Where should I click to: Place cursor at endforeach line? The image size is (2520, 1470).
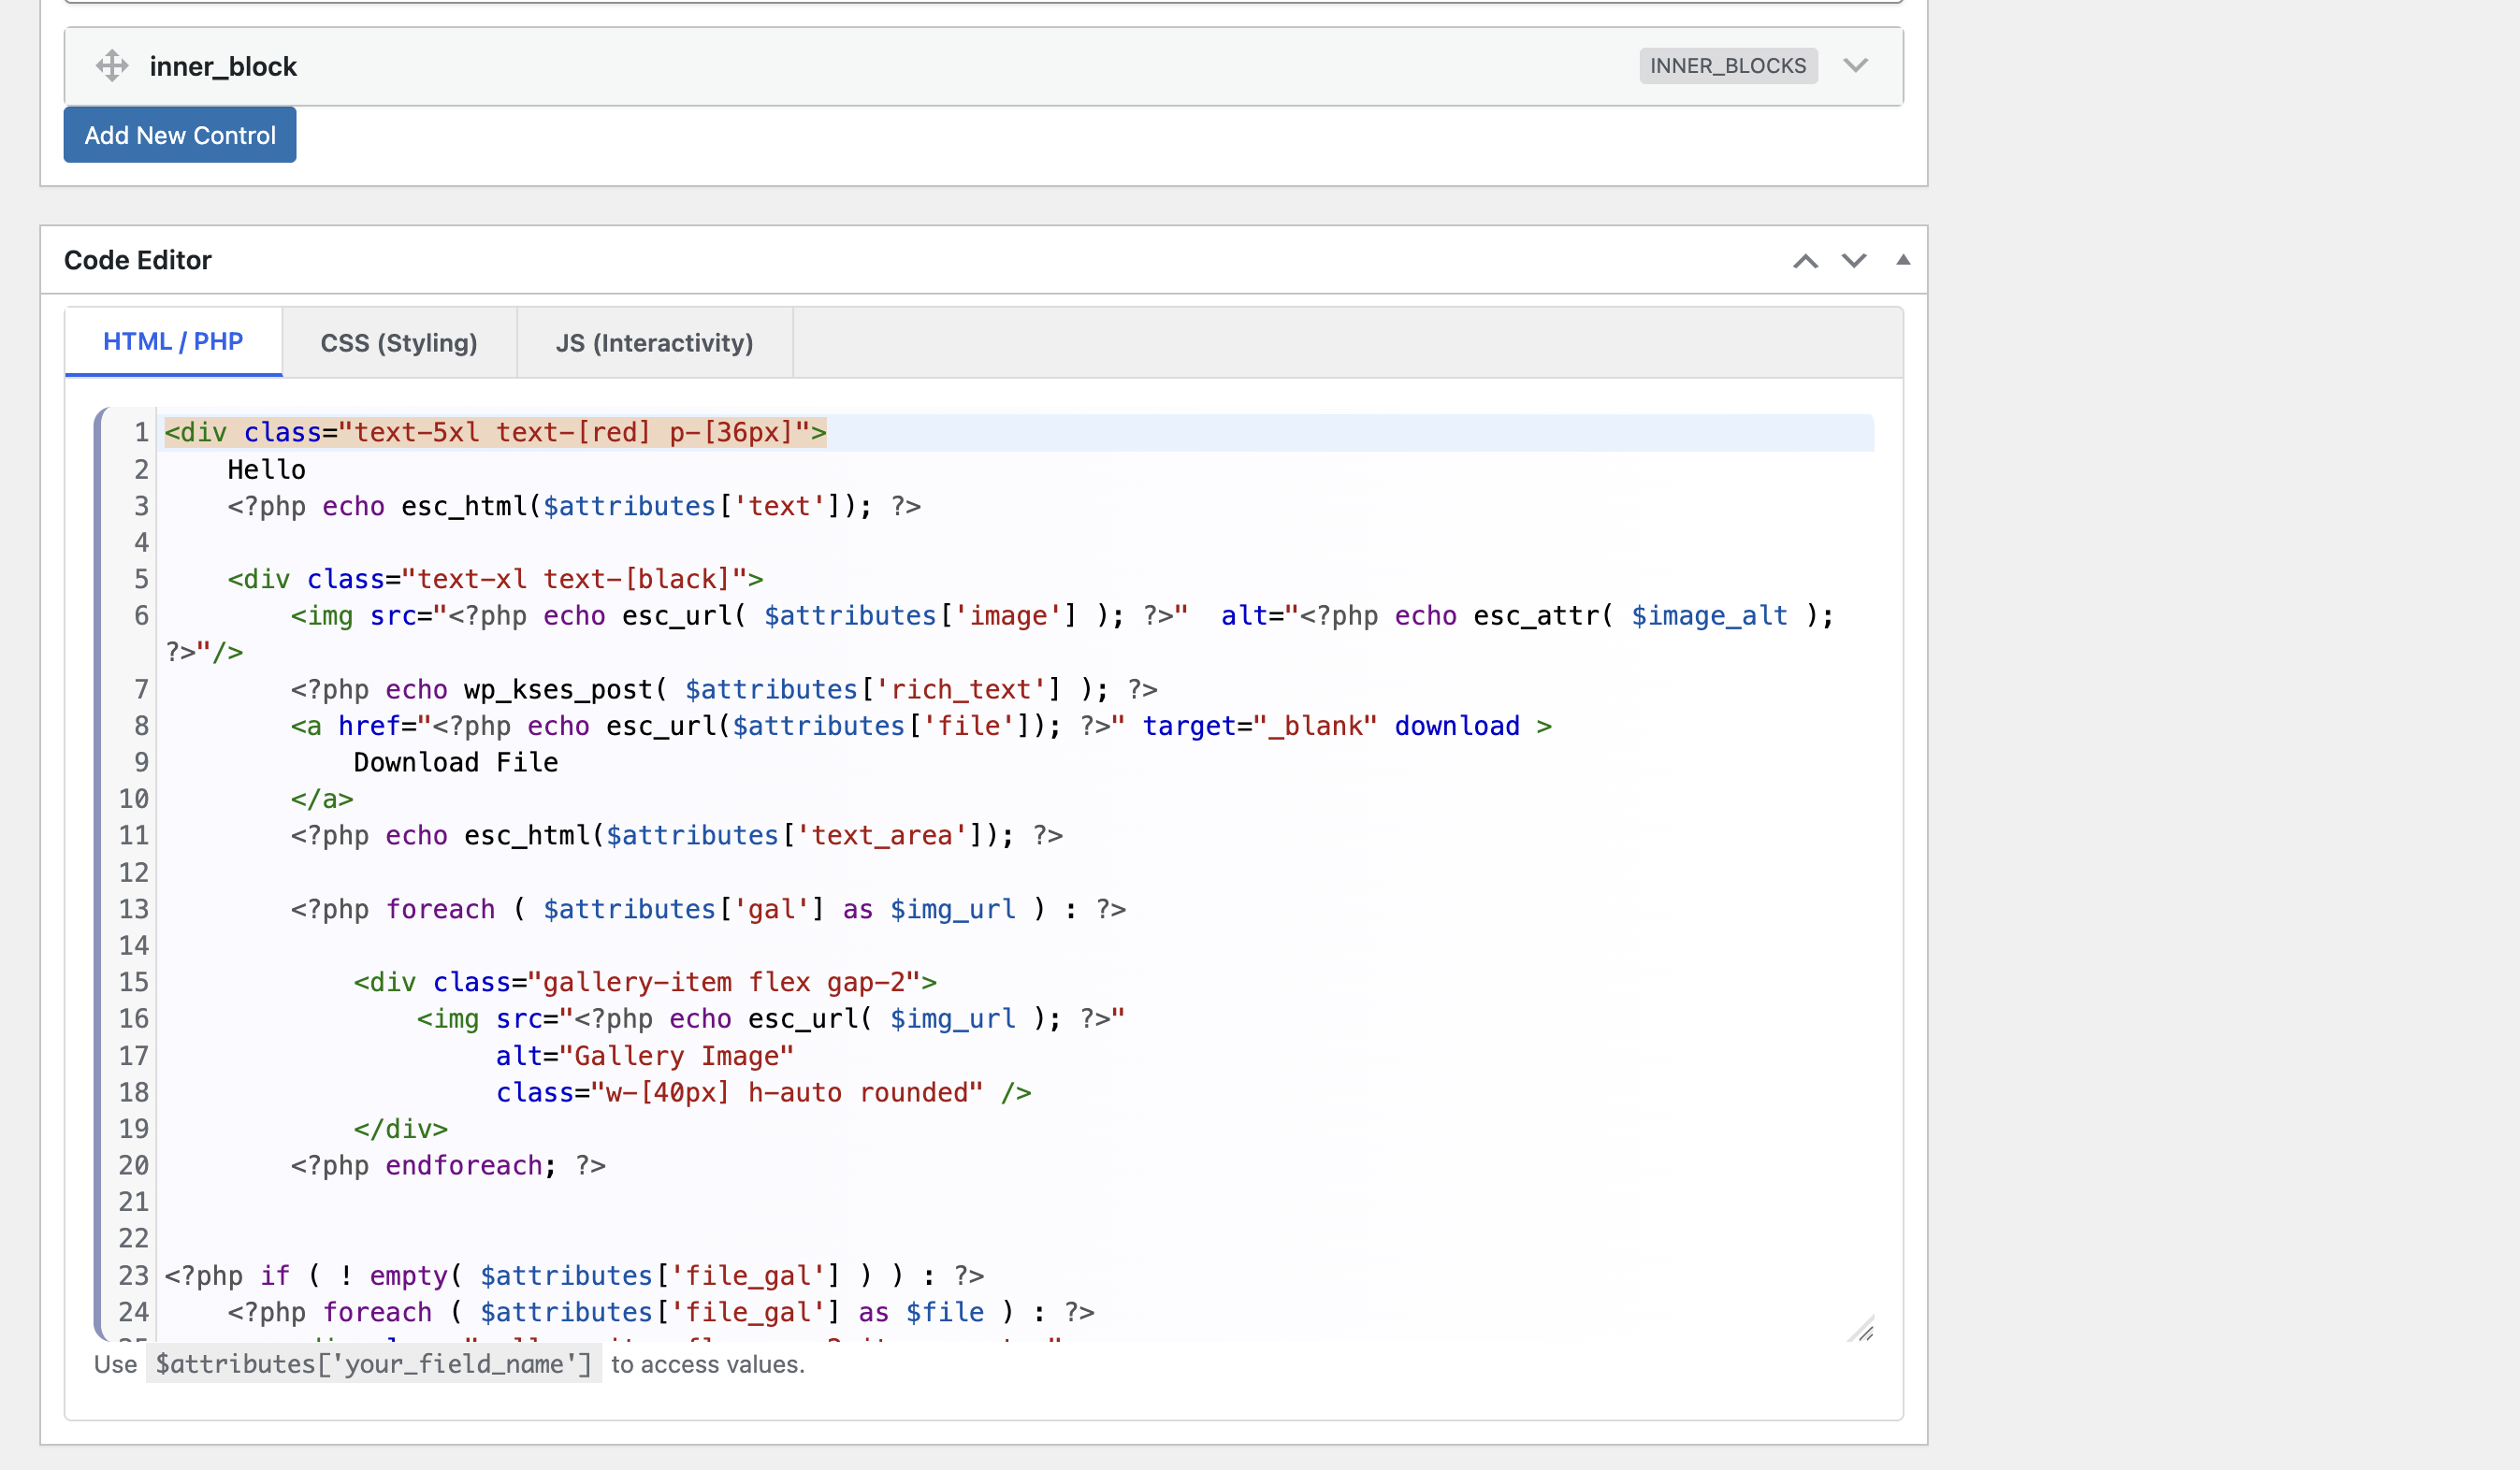(464, 1165)
